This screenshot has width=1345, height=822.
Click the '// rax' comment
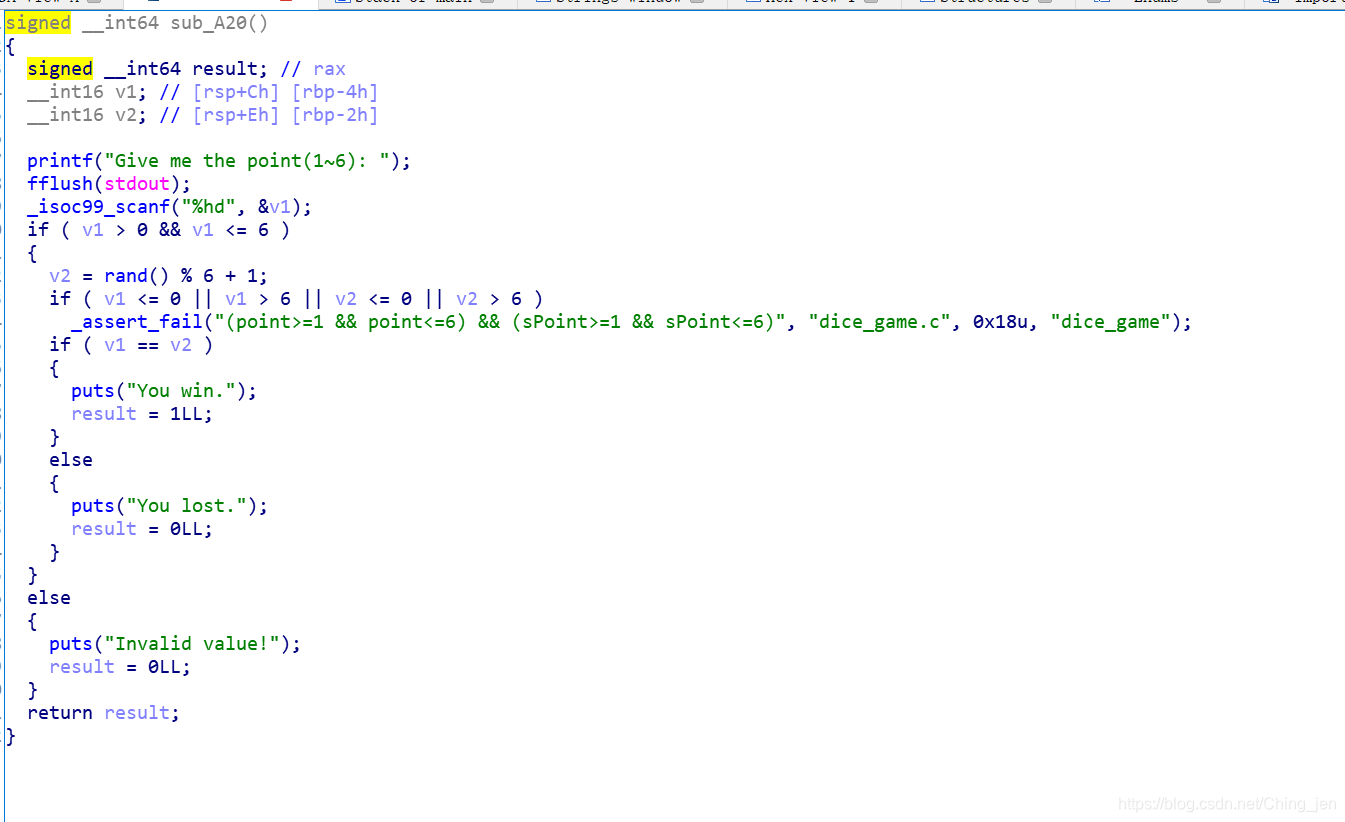(x=313, y=69)
